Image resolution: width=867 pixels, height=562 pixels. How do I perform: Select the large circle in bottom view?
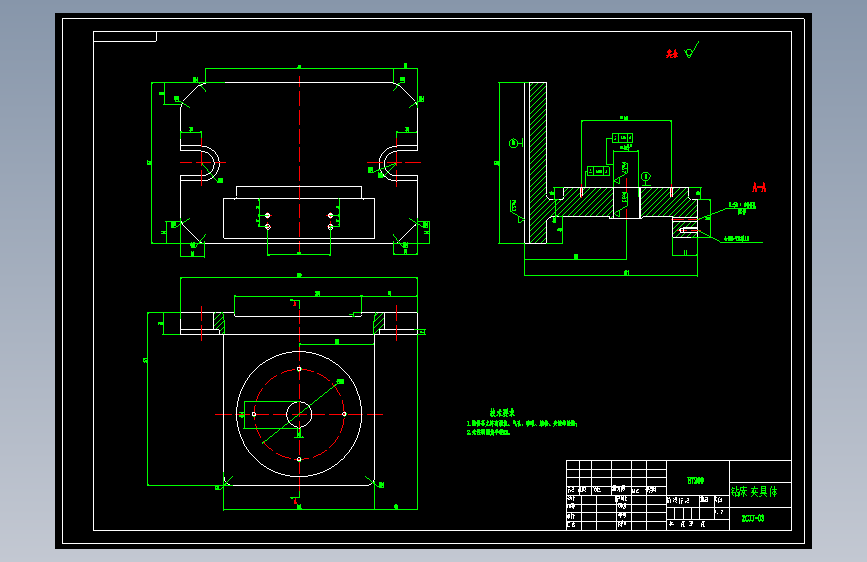click(299, 414)
